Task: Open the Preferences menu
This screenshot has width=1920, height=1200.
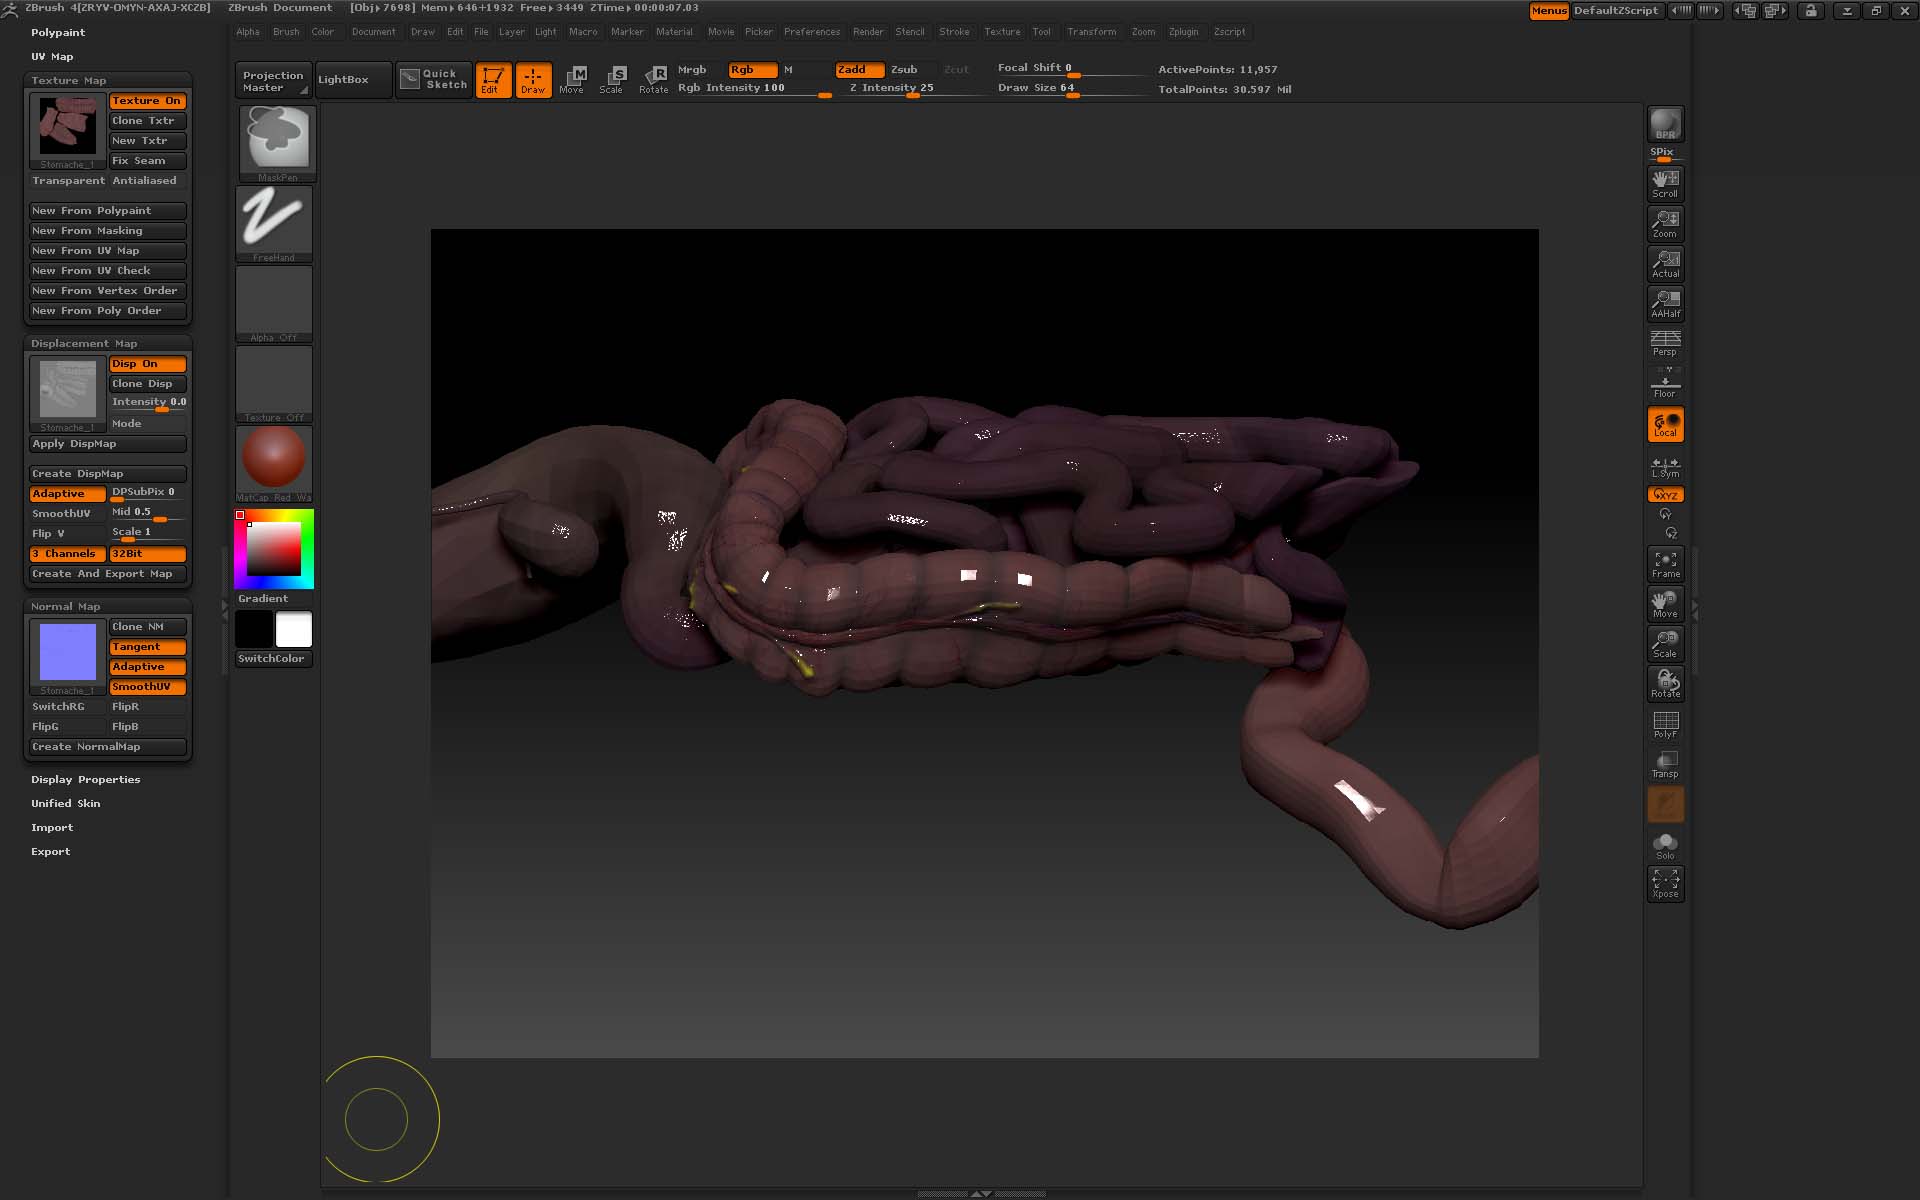Action: tap(811, 32)
